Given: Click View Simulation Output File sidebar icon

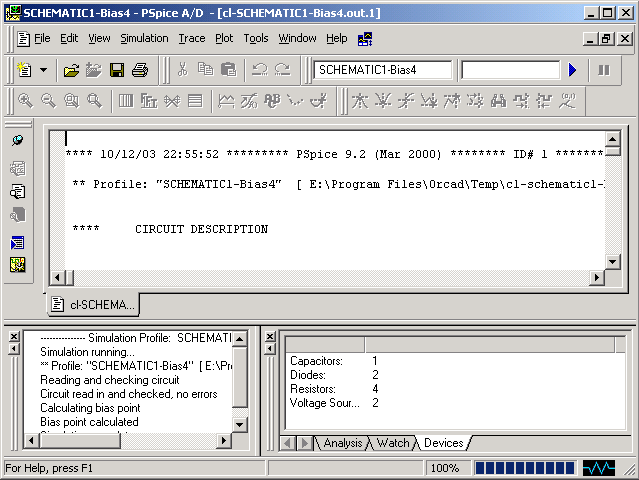Looking at the screenshot, I should (x=18, y=192).
